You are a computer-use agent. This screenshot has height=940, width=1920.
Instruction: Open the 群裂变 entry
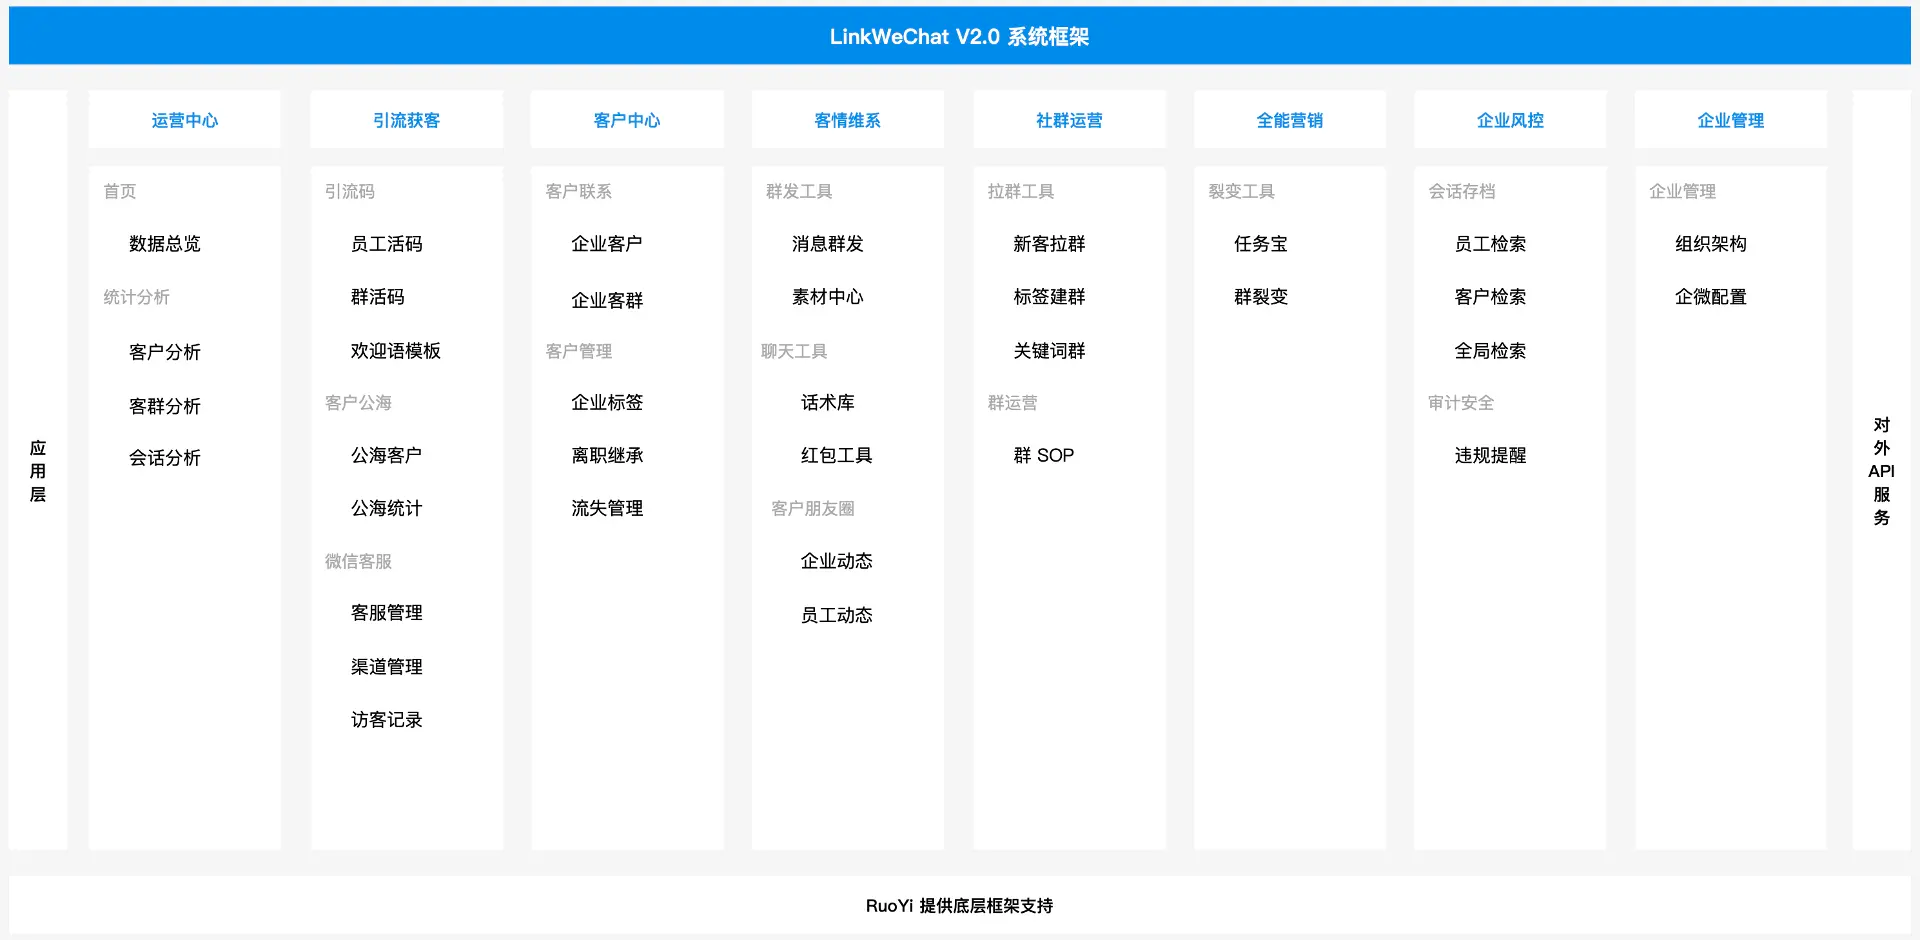1261,297
